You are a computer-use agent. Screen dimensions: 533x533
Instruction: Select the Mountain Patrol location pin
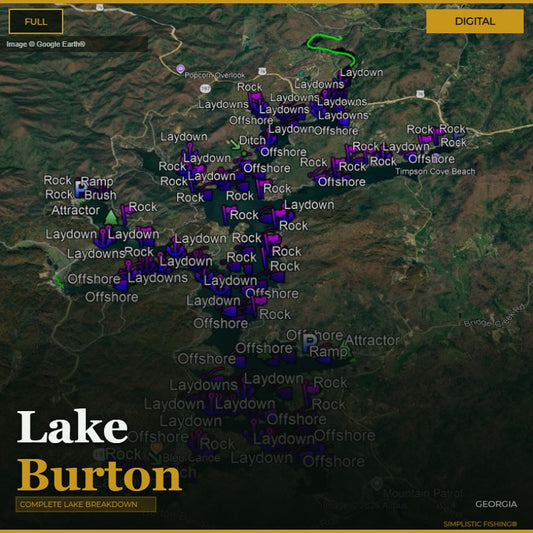[x=377, y=483]
